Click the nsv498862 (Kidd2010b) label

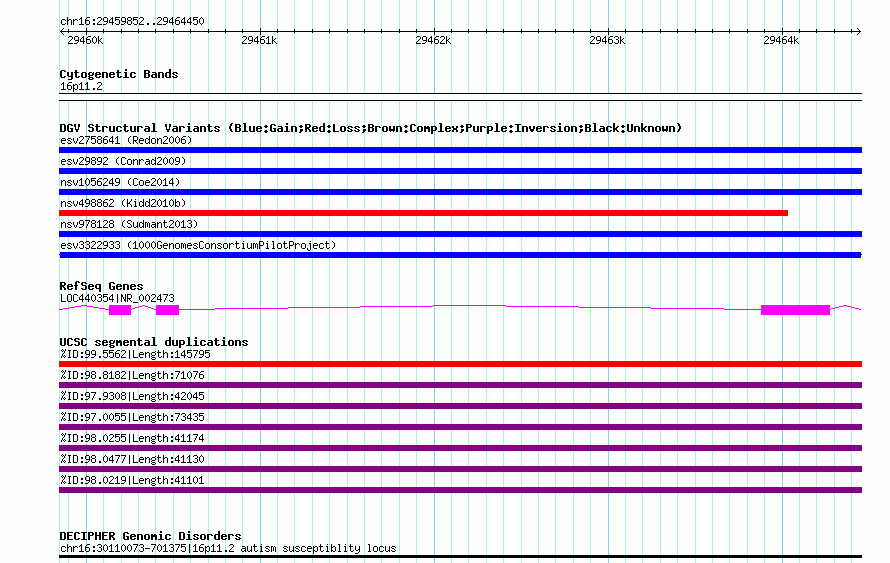coord(123,203)
